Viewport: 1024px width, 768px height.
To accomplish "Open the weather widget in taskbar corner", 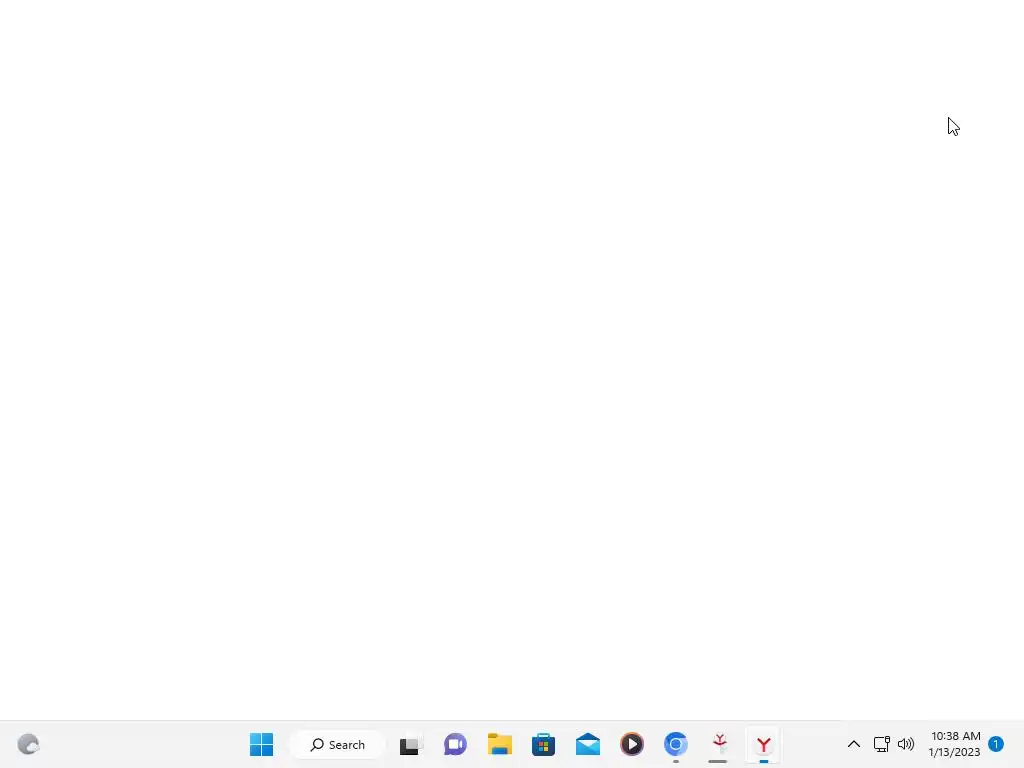I will coord(28,744).
